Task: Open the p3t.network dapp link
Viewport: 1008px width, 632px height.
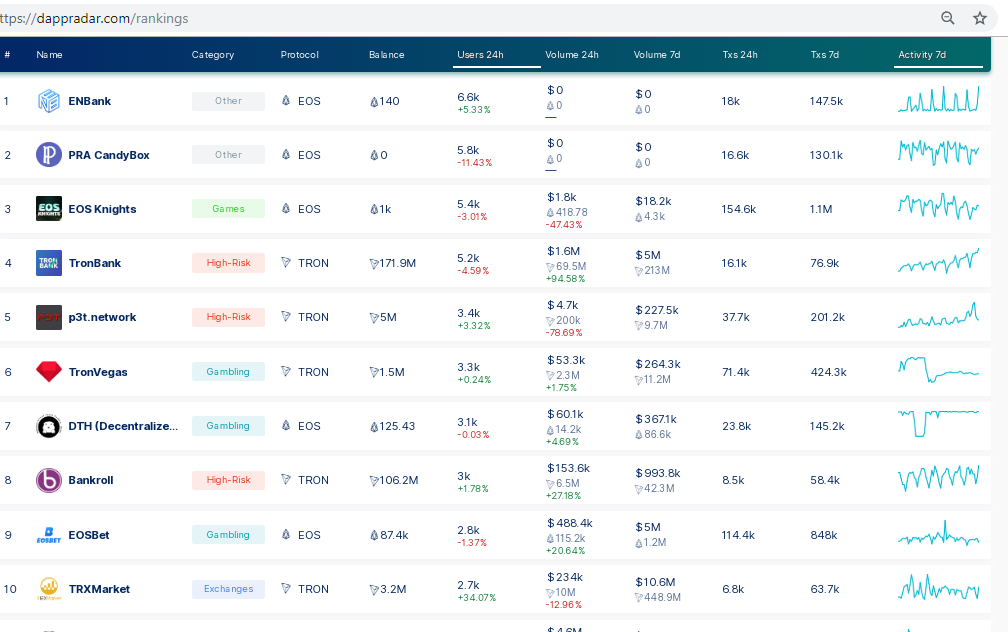Action: 102,317
